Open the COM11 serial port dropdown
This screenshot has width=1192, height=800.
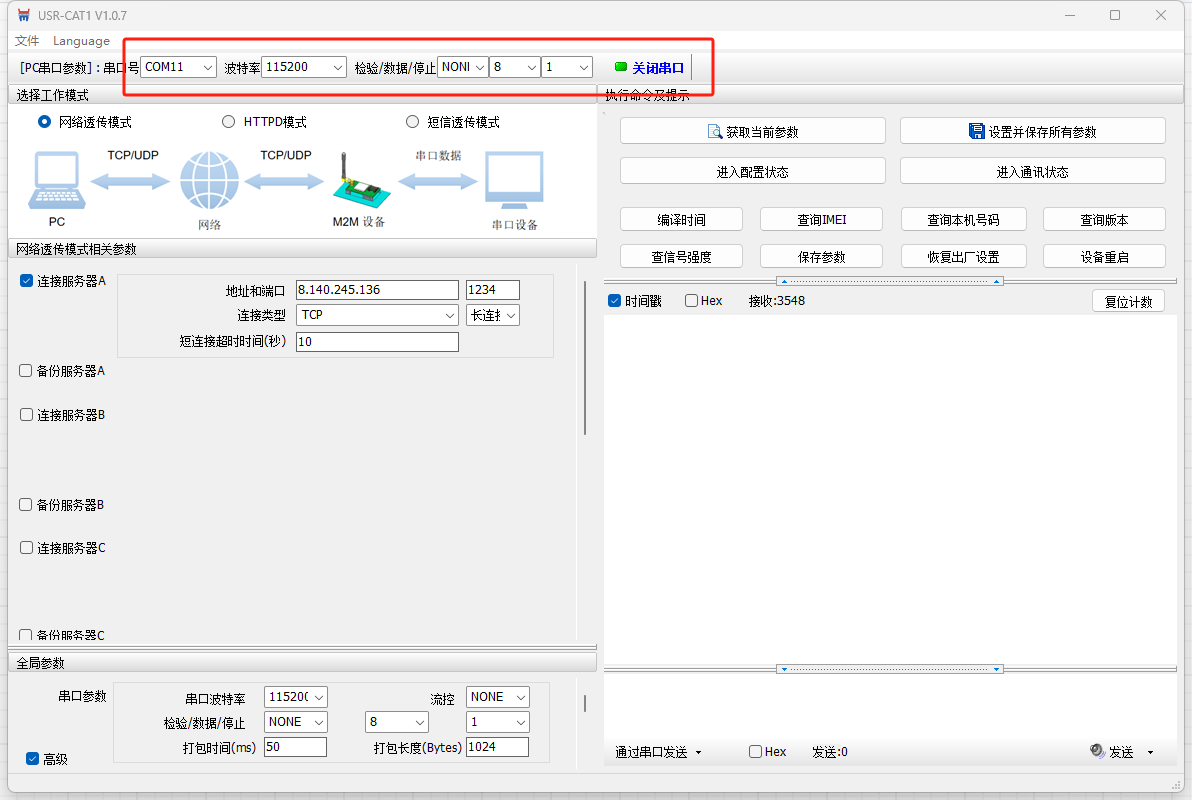click(x=178, y=67)
